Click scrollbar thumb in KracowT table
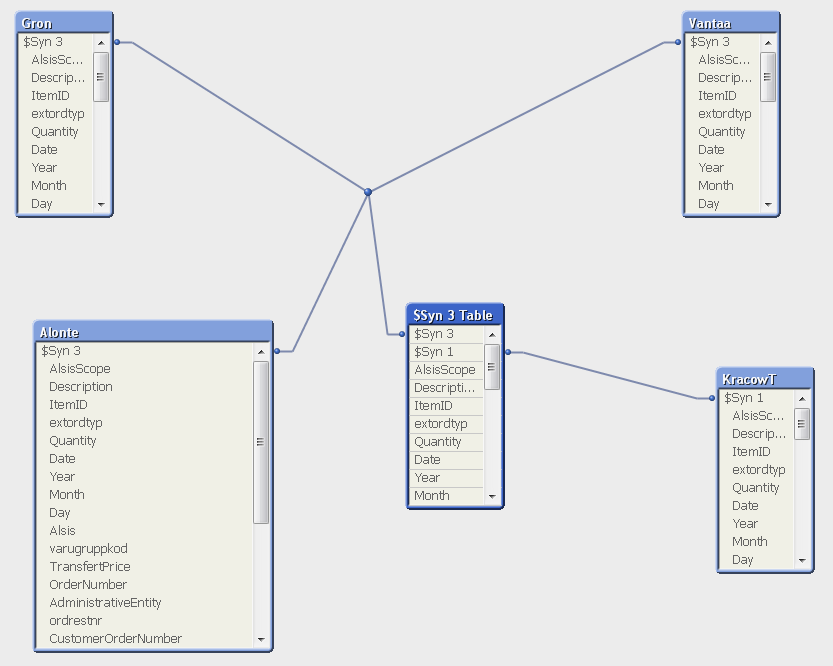 tap(802, 424)
